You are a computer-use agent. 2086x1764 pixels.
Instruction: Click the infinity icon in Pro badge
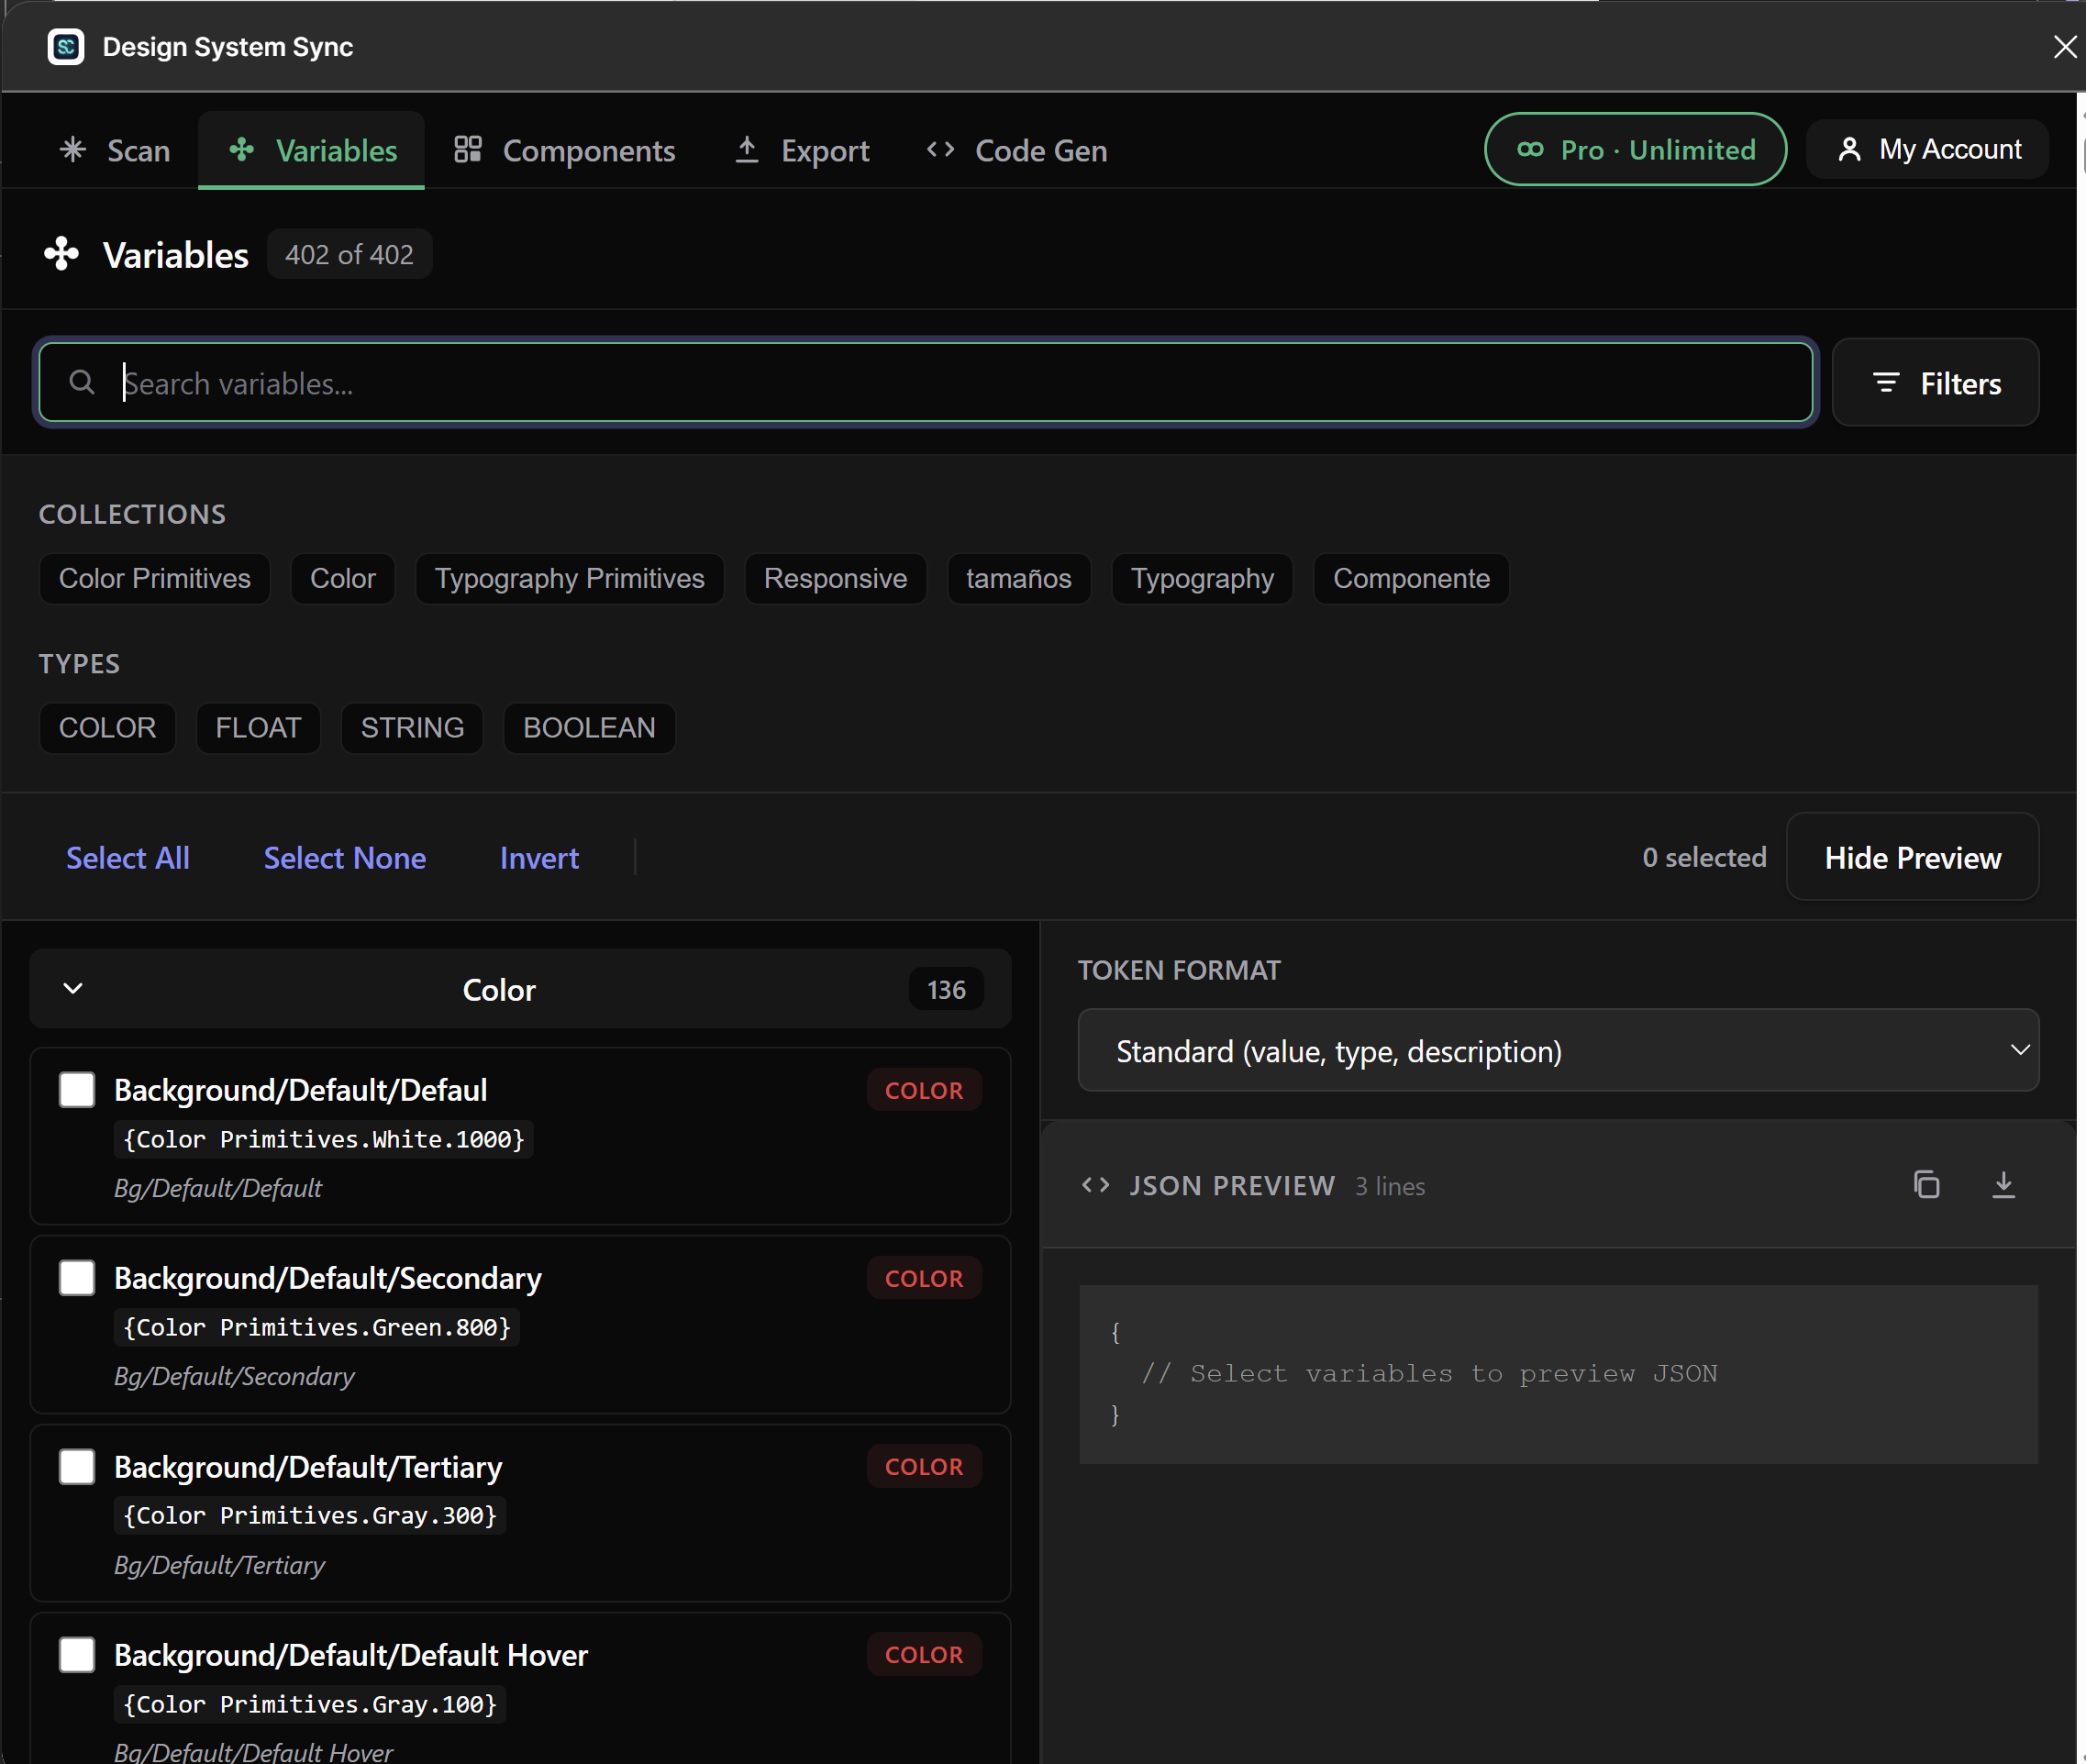1530,150
